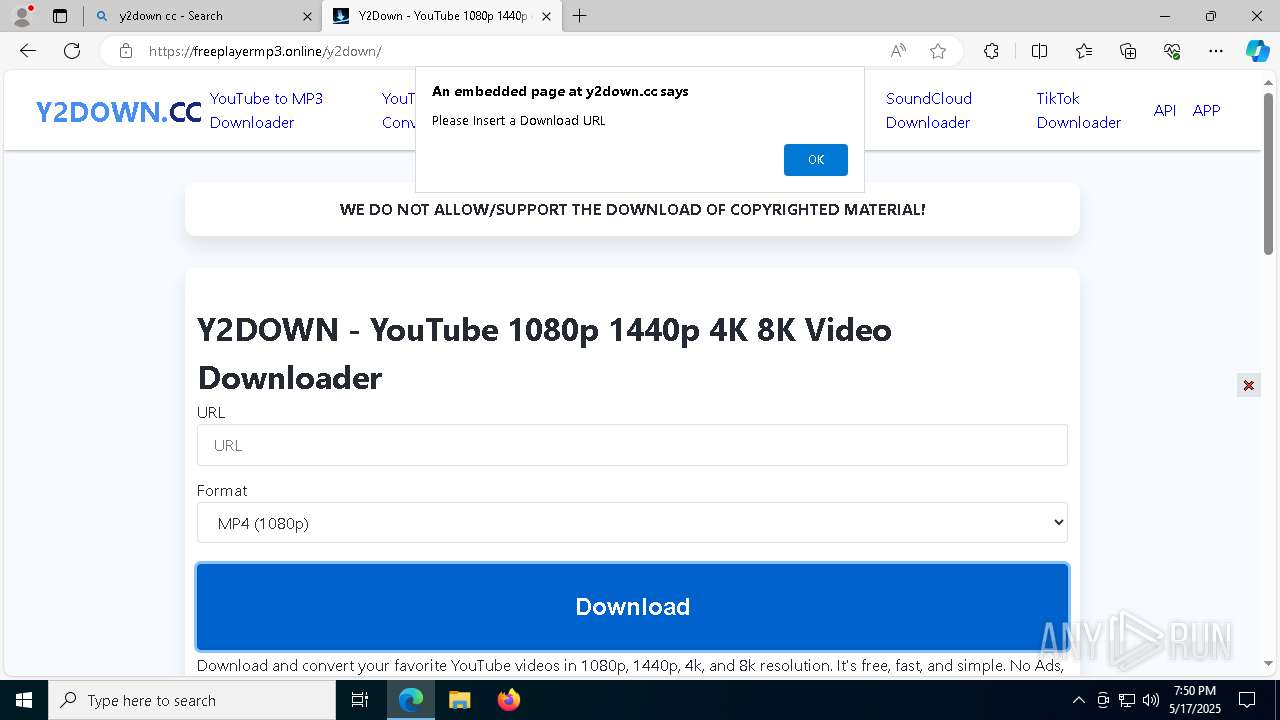Open the APP link
1280x720 pixels.
tap(1206, 110)
